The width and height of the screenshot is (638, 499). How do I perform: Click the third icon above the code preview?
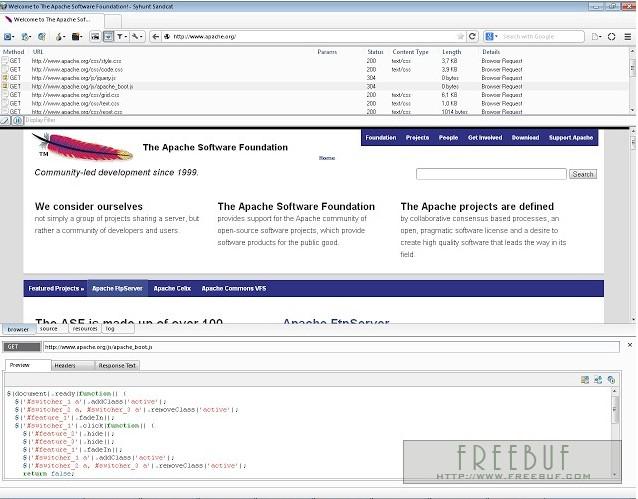pos(611,380)
